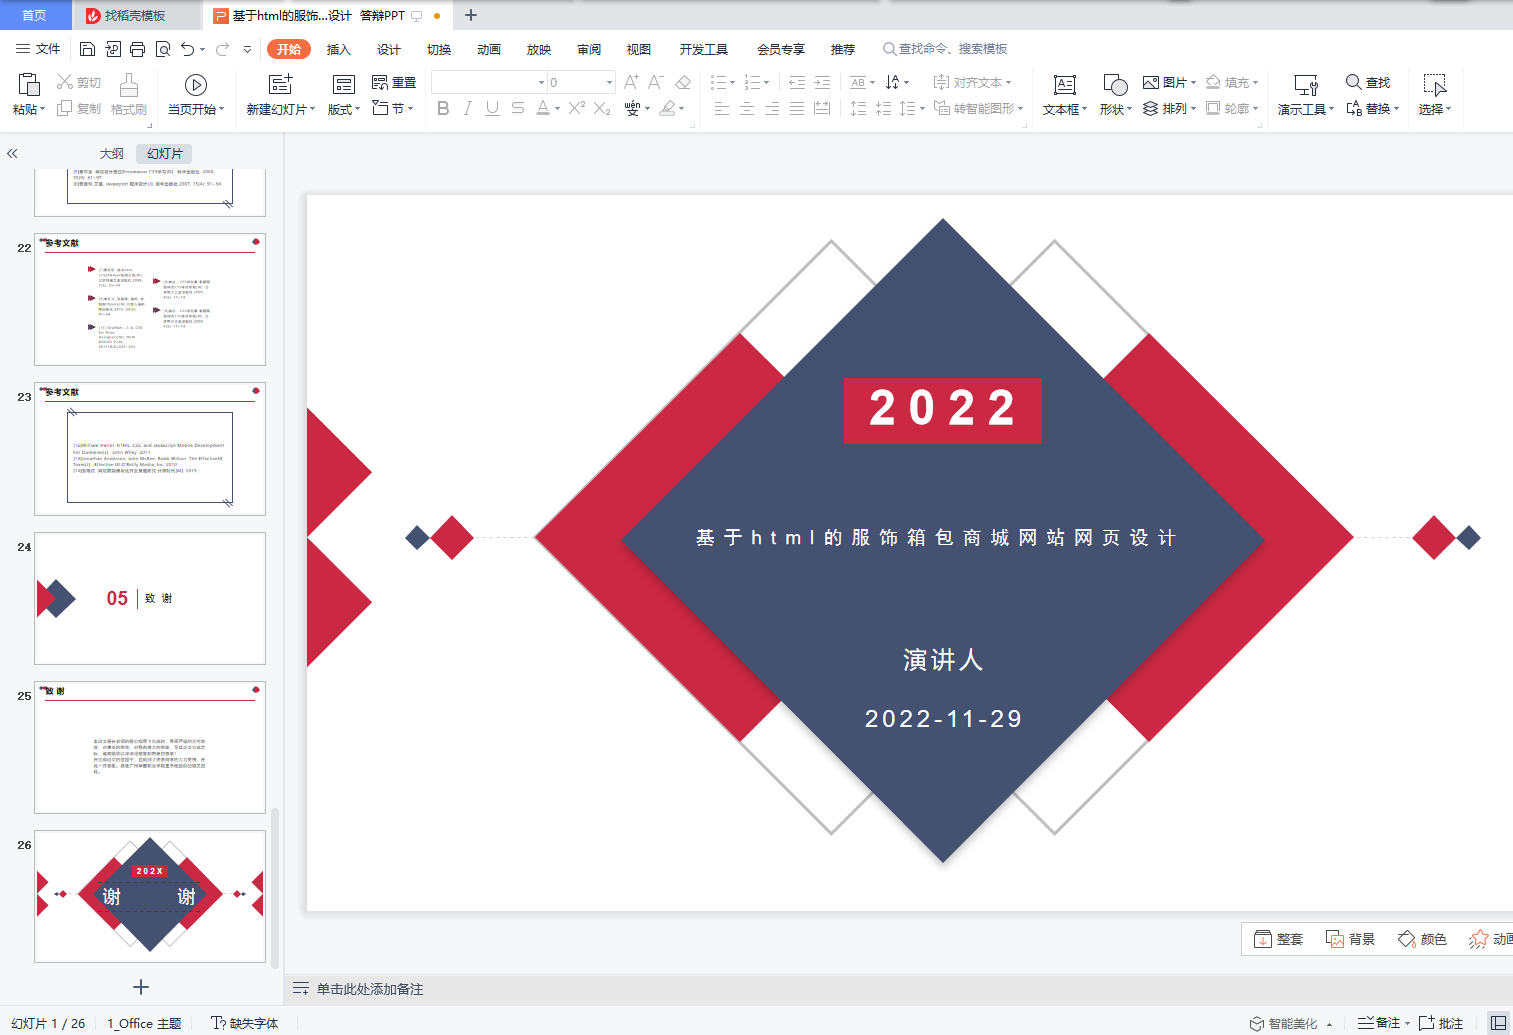The image size is (1513, 1035).
Task: Click the Print icon in quick toolbar
Action: coord(137,49)
